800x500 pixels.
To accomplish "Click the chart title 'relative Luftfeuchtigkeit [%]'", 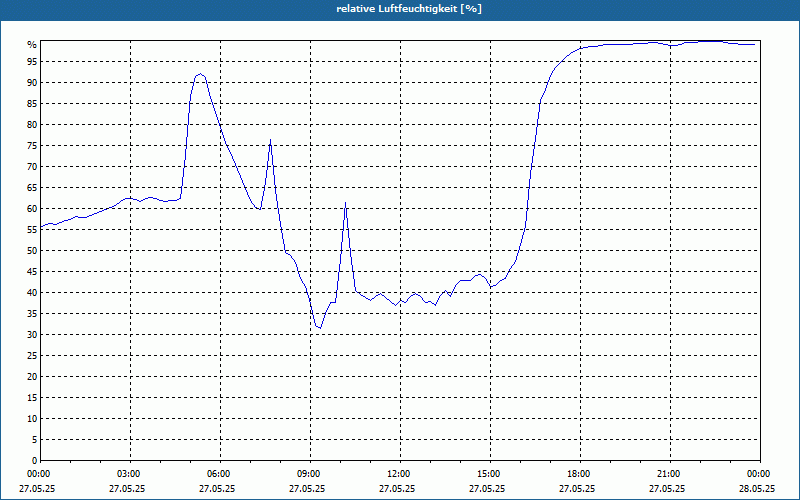I will tap(409, 9).
